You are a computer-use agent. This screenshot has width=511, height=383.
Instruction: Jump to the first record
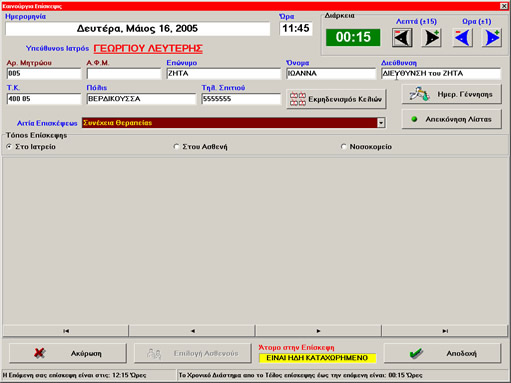66,331
